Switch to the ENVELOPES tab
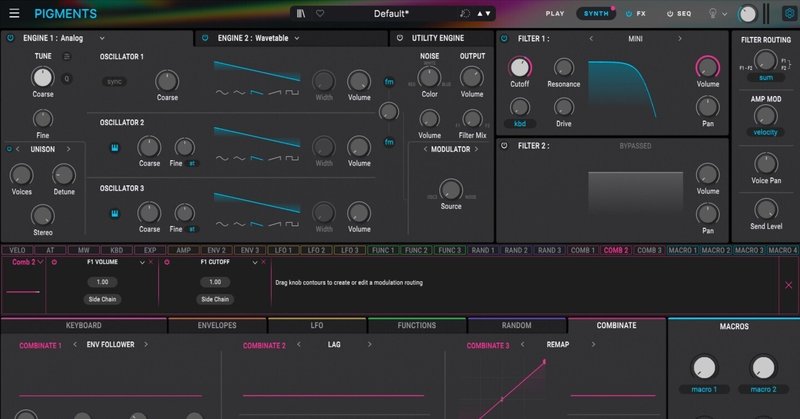 [217, 325]
